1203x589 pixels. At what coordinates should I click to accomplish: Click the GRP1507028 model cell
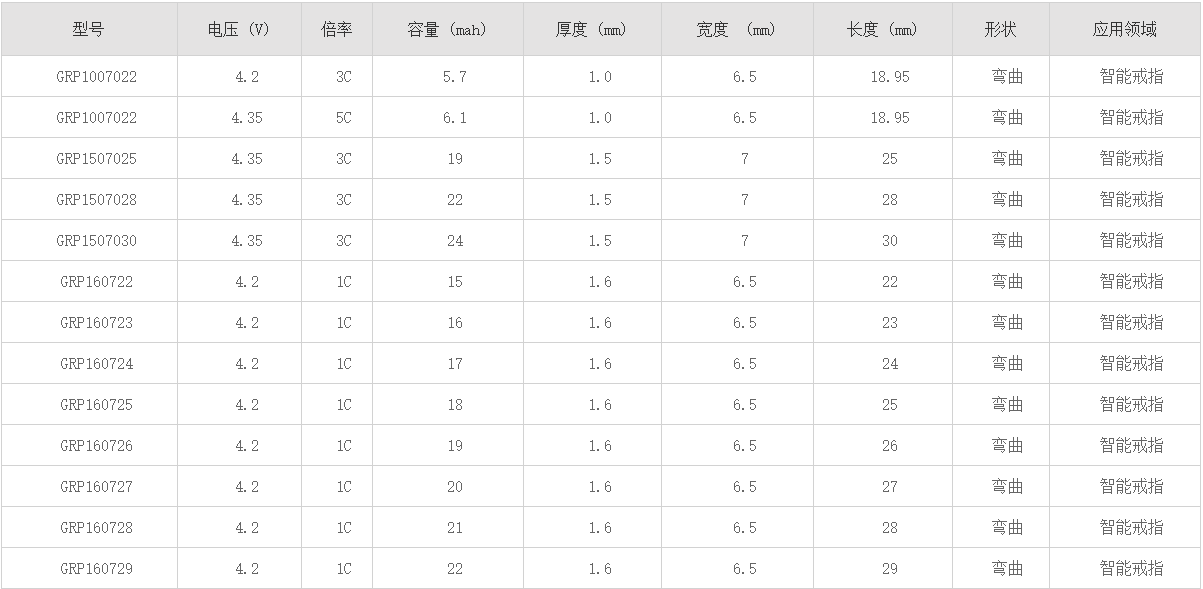(x=96, y=200)
